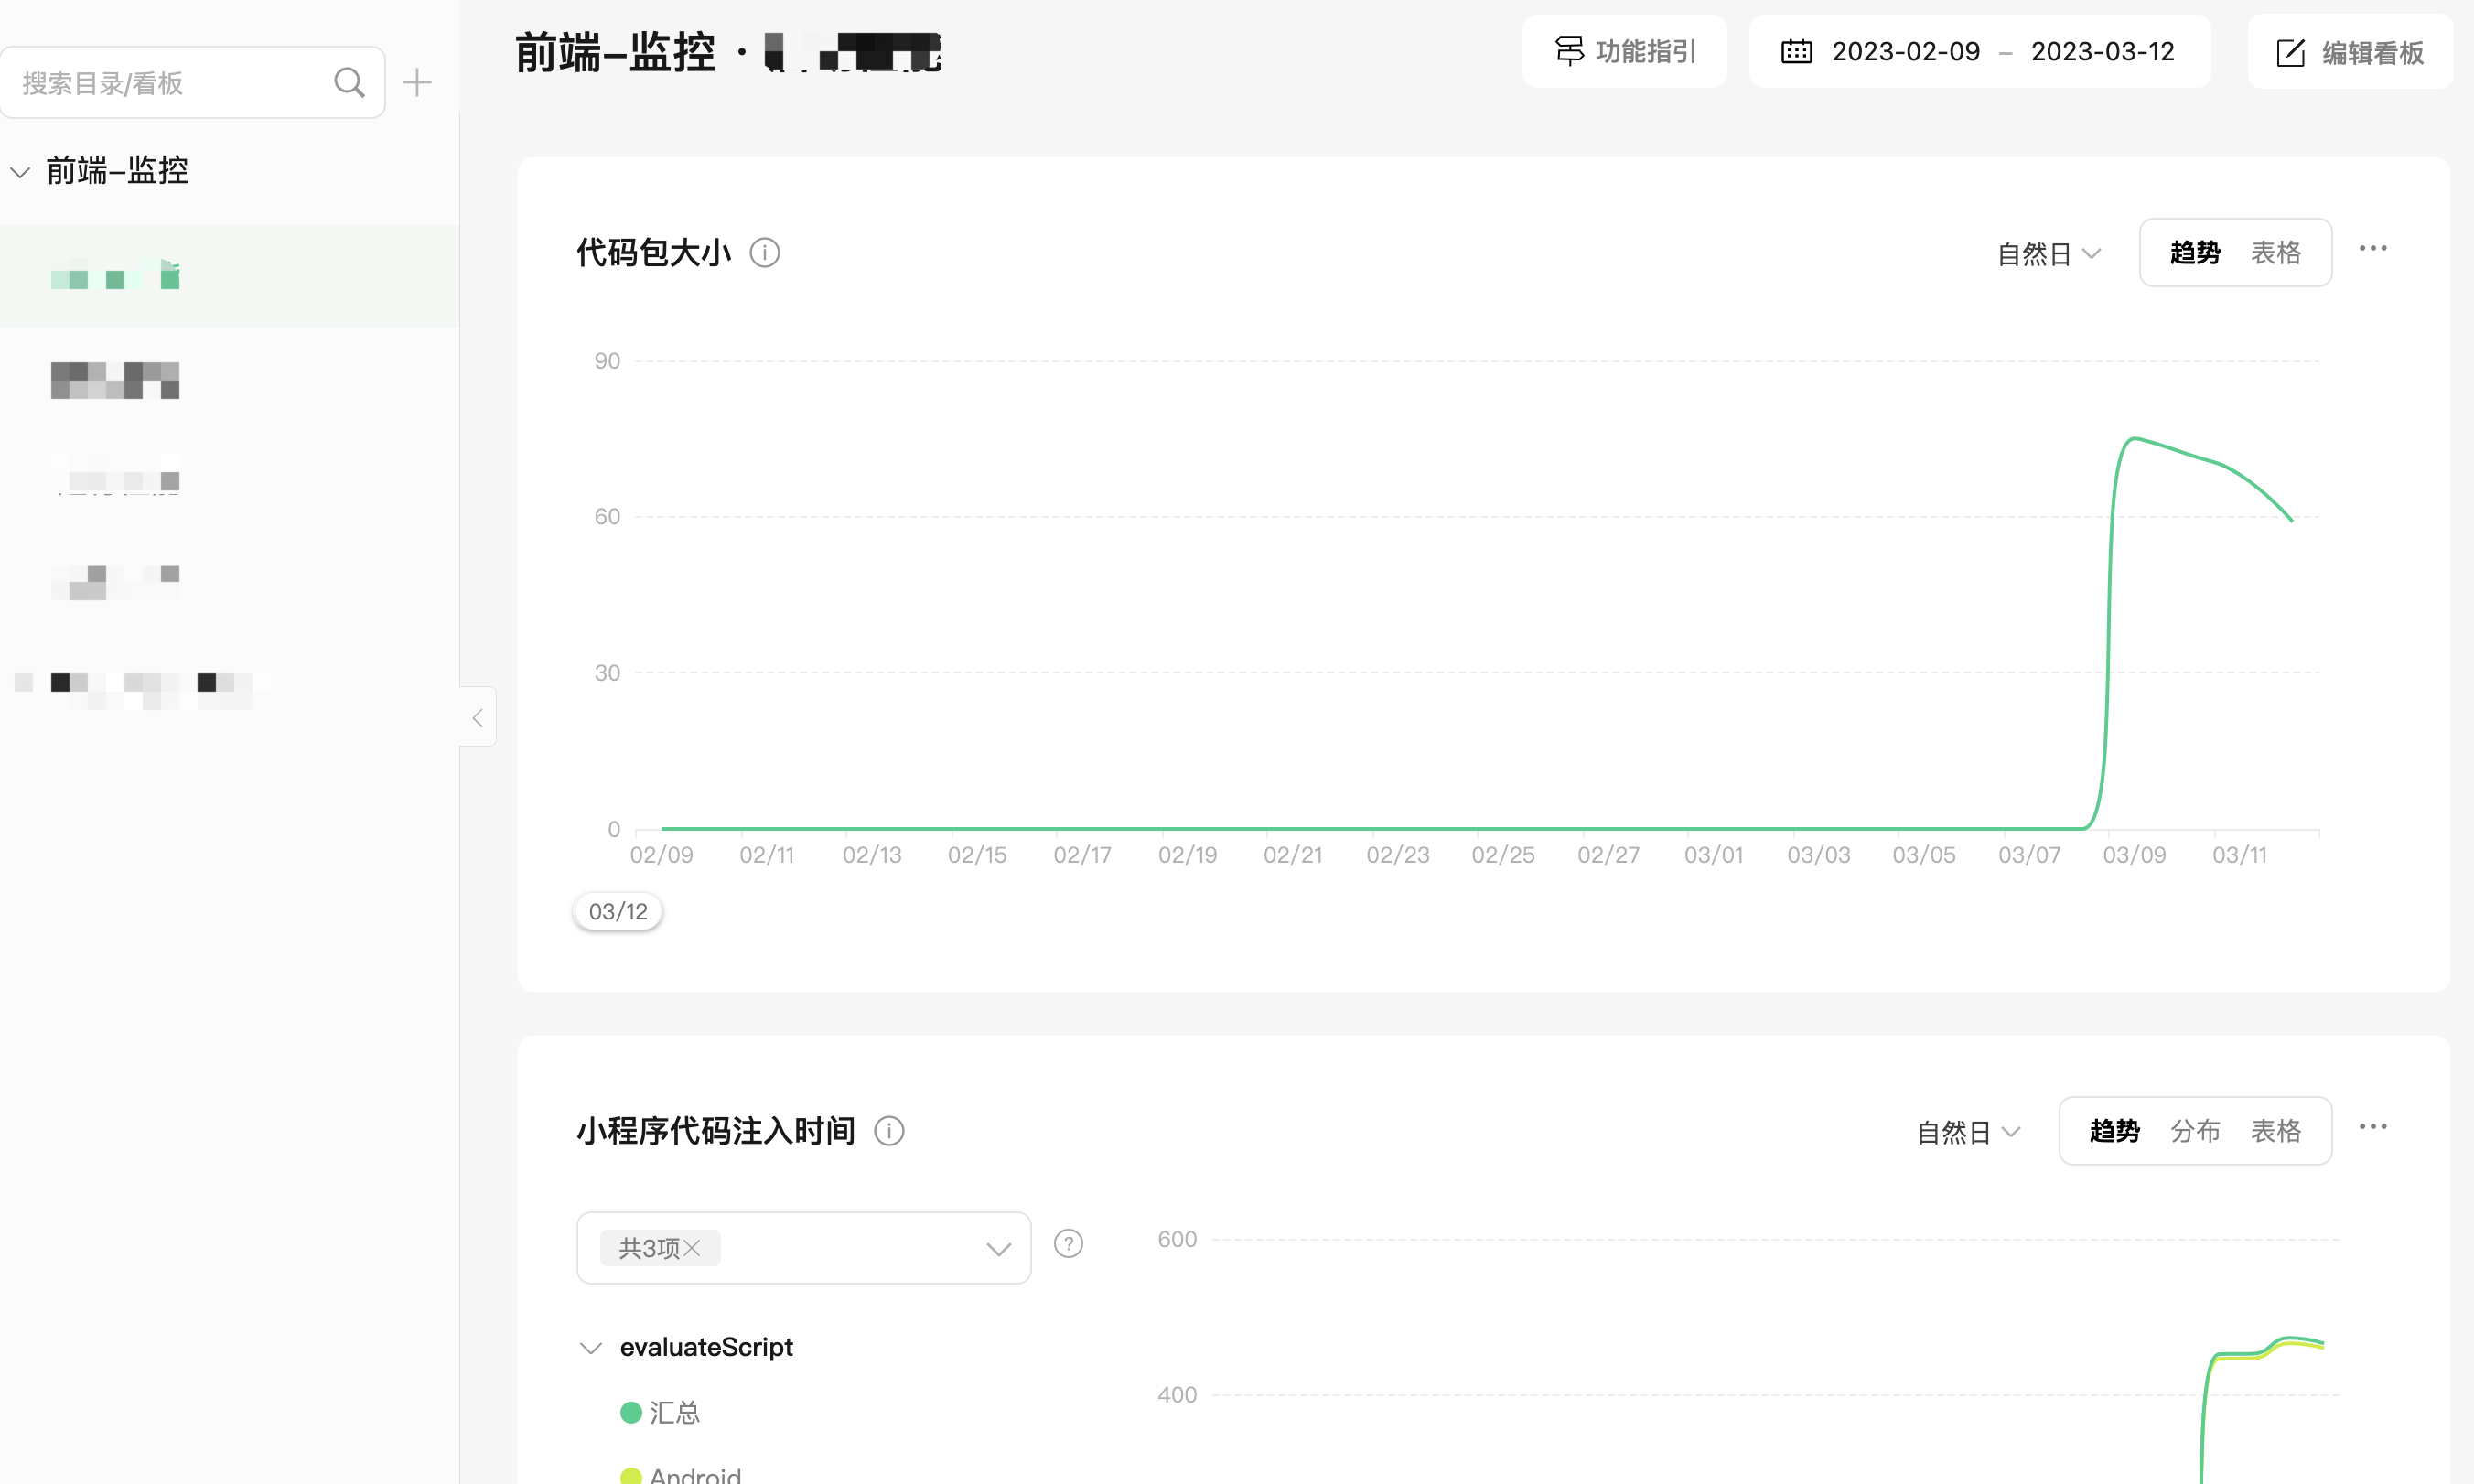Open info icon beside 代码包大小

click(765, 253)
